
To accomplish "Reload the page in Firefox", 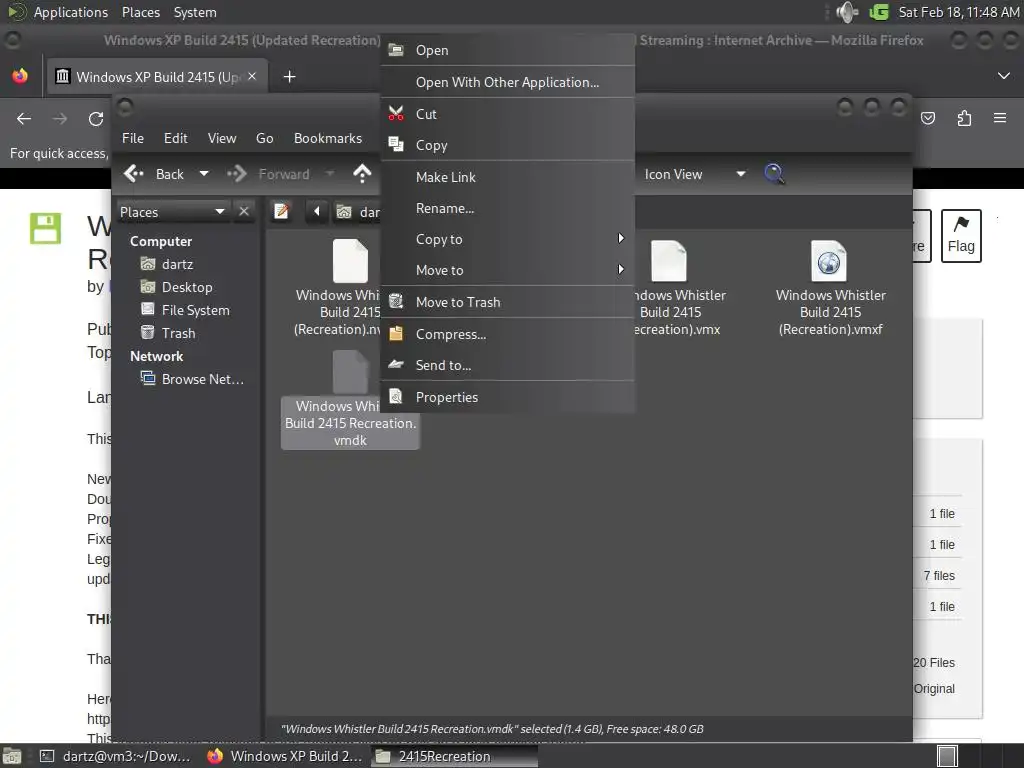I will 96,118.
